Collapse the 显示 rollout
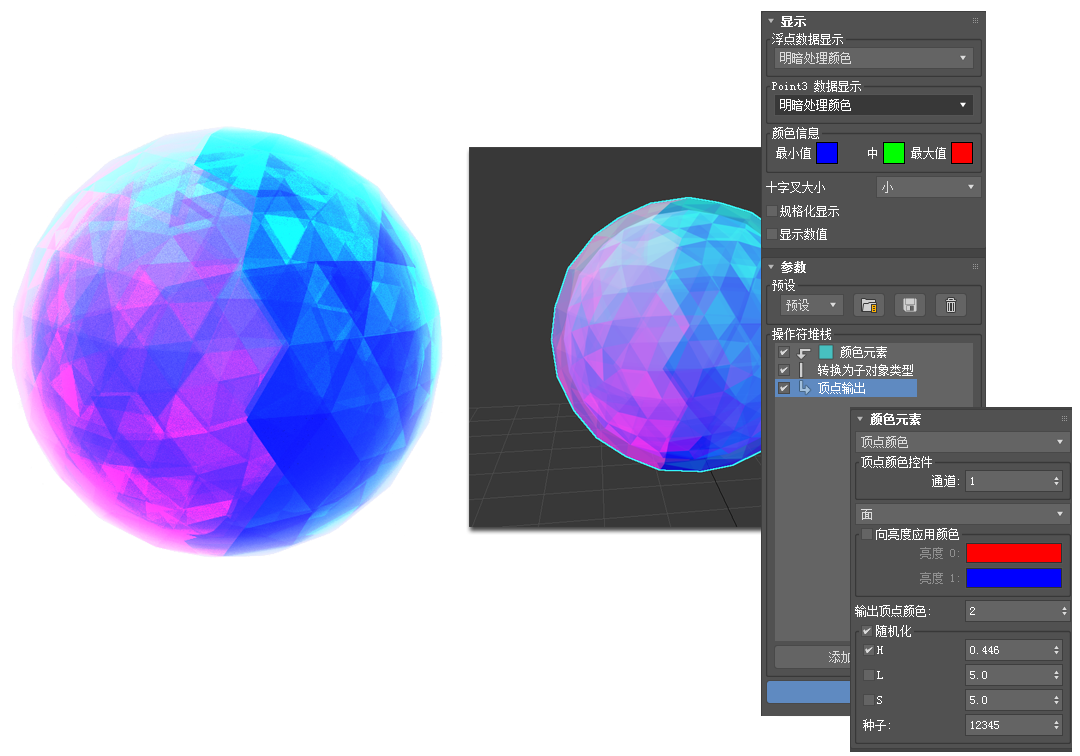This screenshot has width=1080, height=756. pos(771,21)
